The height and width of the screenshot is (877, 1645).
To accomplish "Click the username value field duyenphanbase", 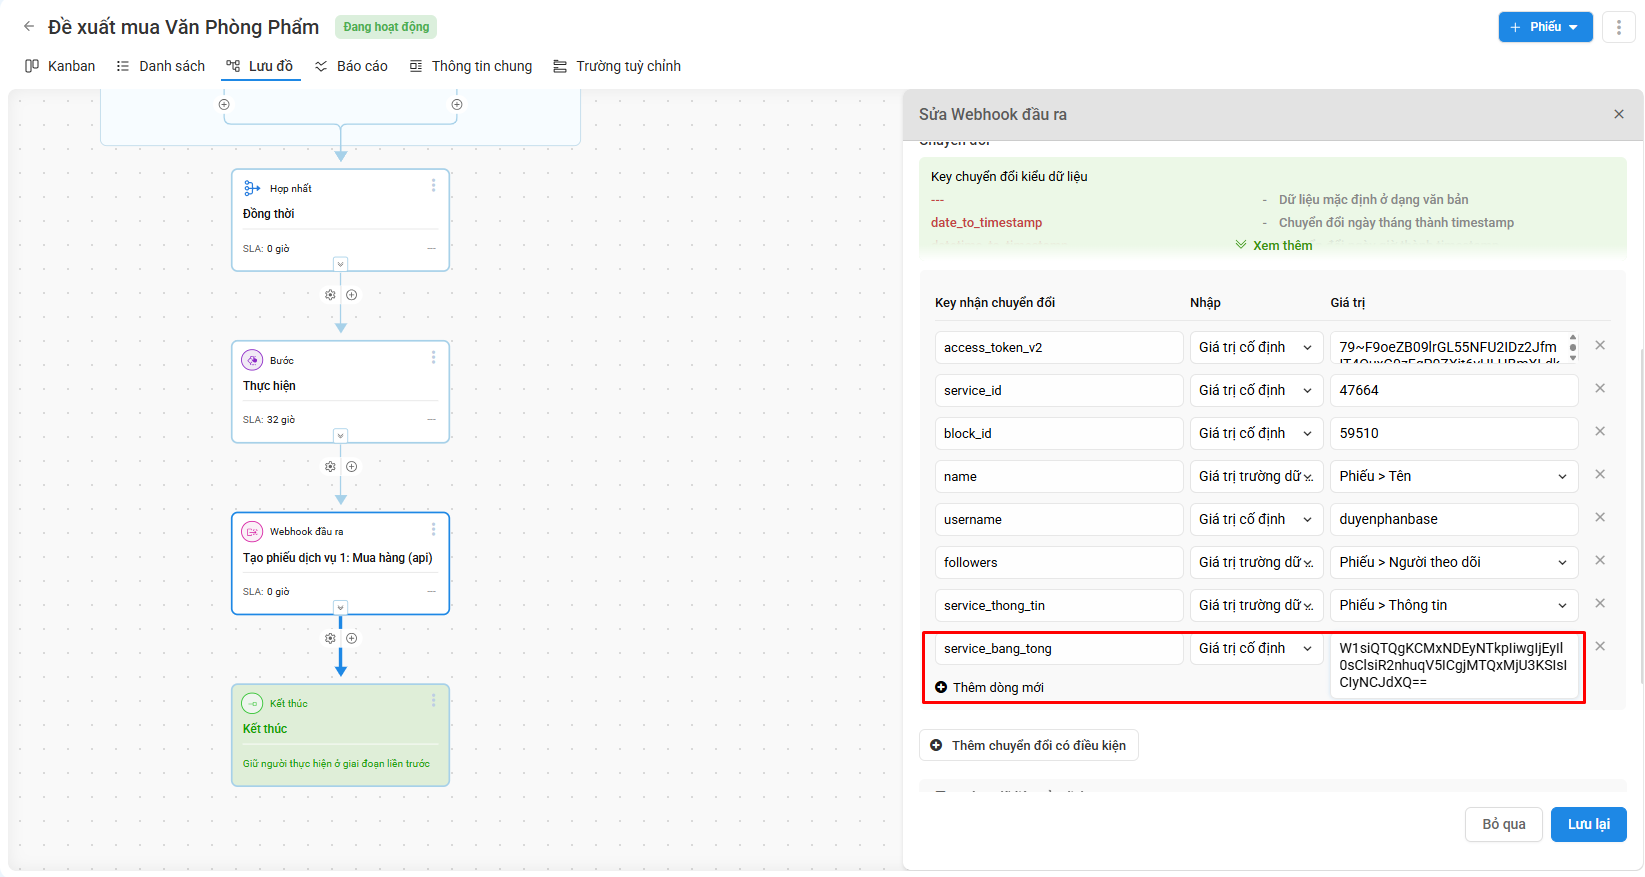I will (x=1454, y=519).
